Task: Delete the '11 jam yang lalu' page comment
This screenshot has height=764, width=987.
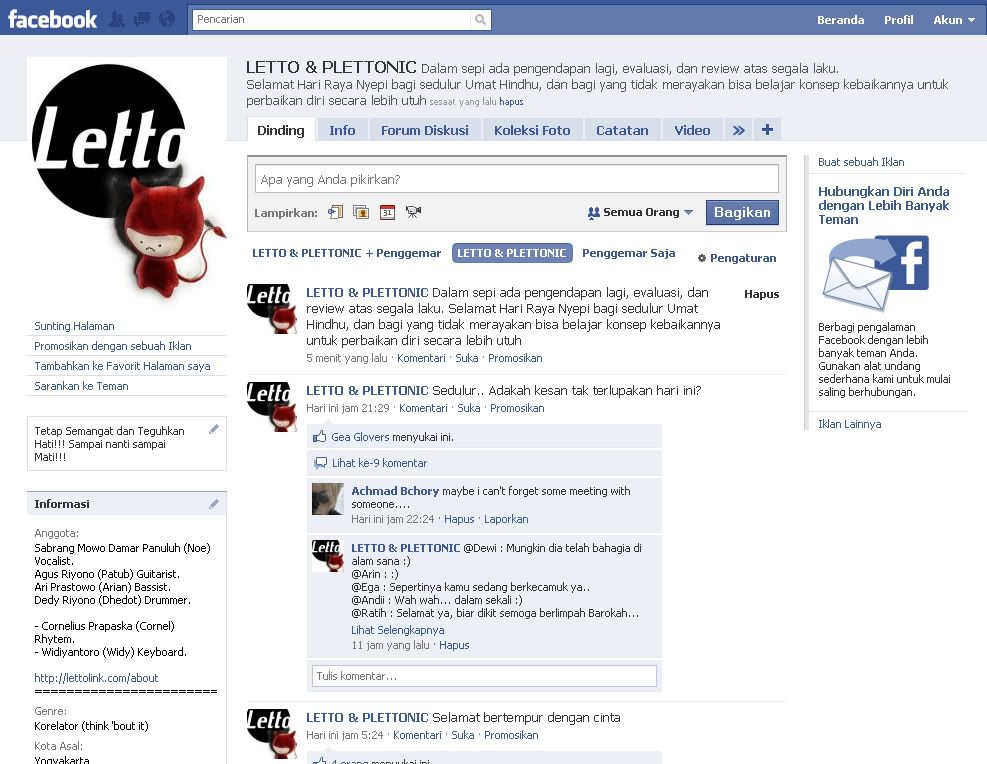Action: pos(454,645)
